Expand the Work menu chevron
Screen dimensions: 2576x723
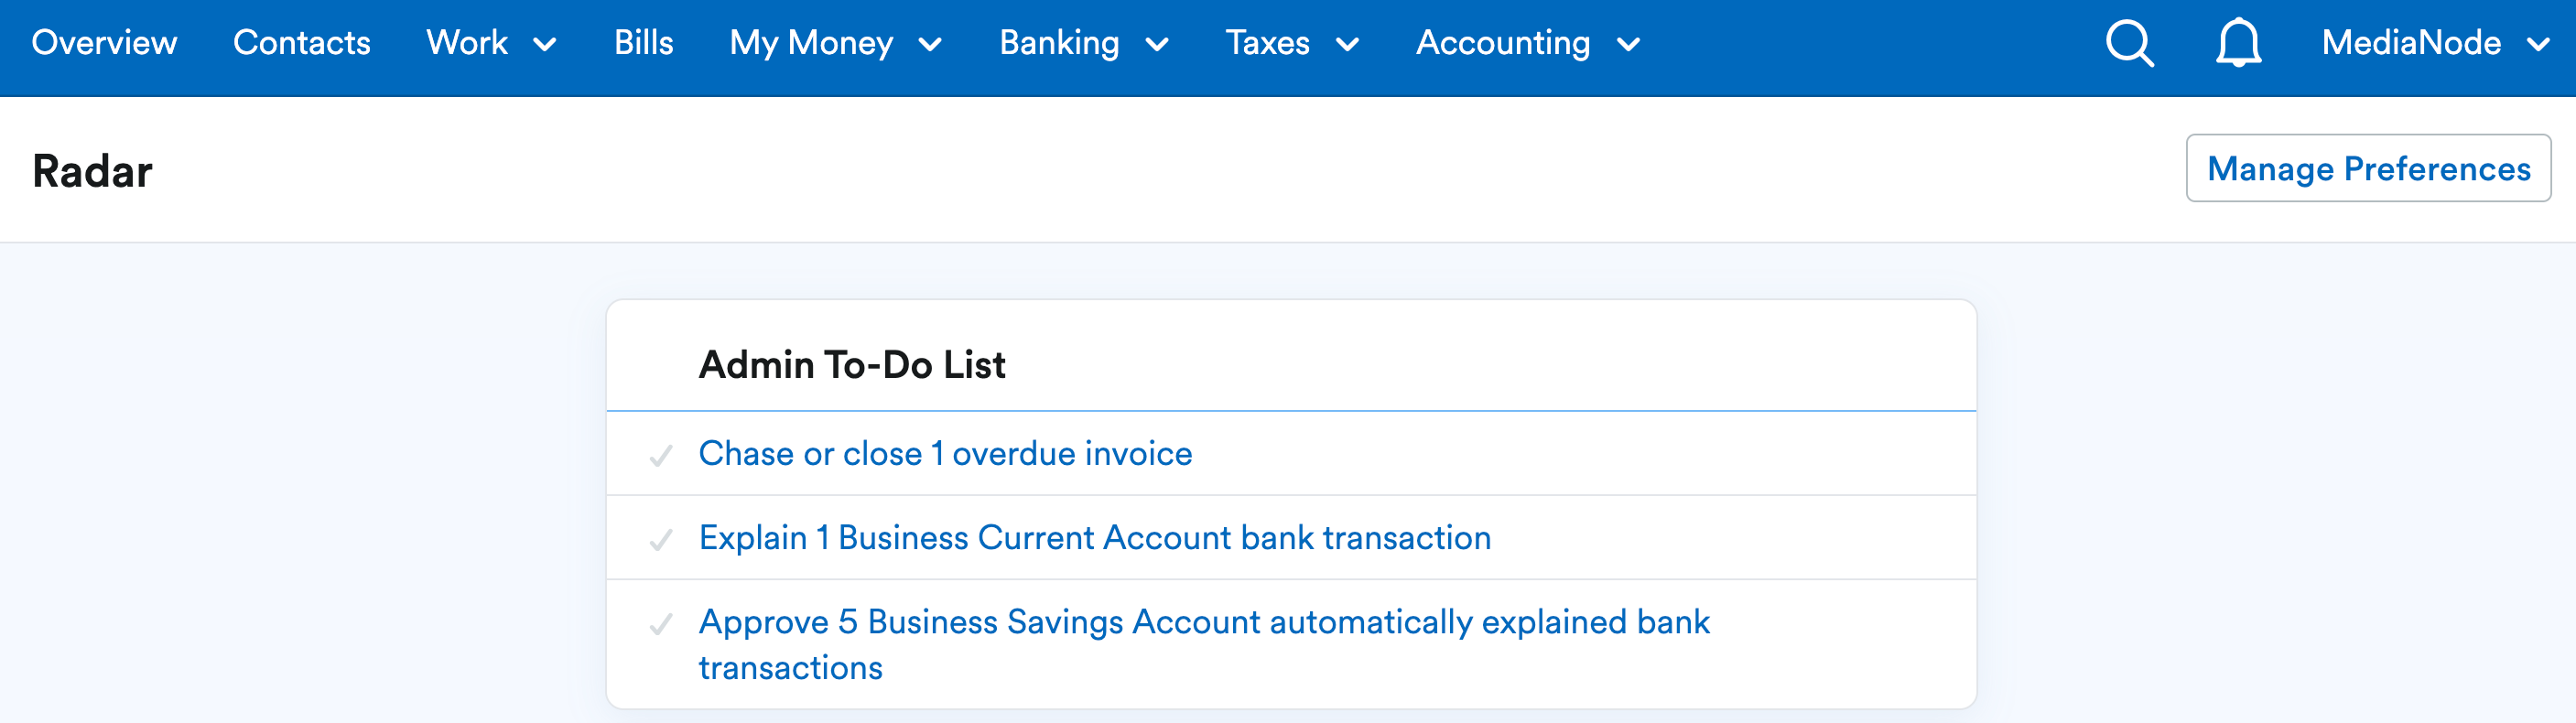pyautogui.click(x=545, y=45)
